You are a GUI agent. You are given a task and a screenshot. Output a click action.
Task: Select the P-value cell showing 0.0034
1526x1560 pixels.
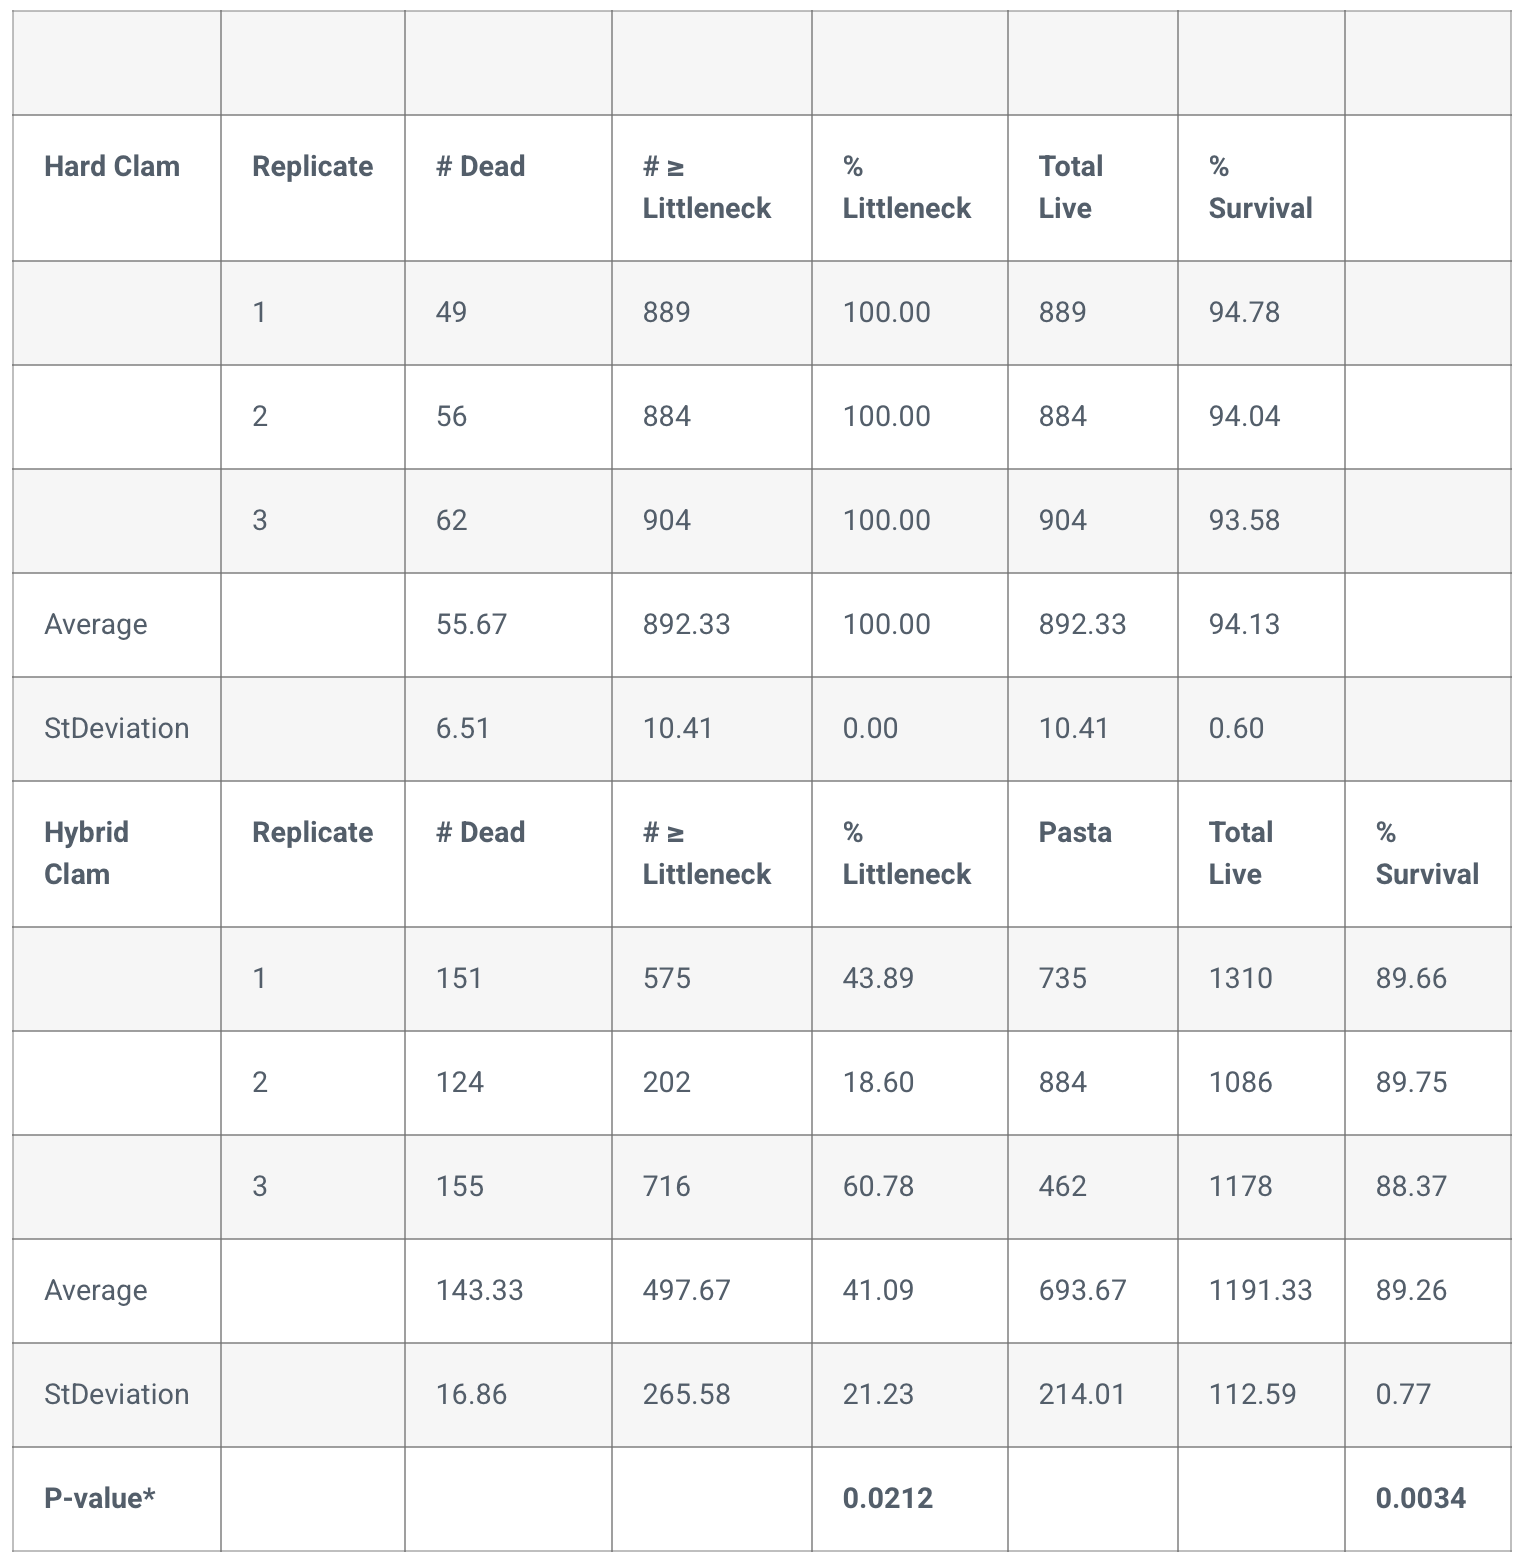1421,1498
